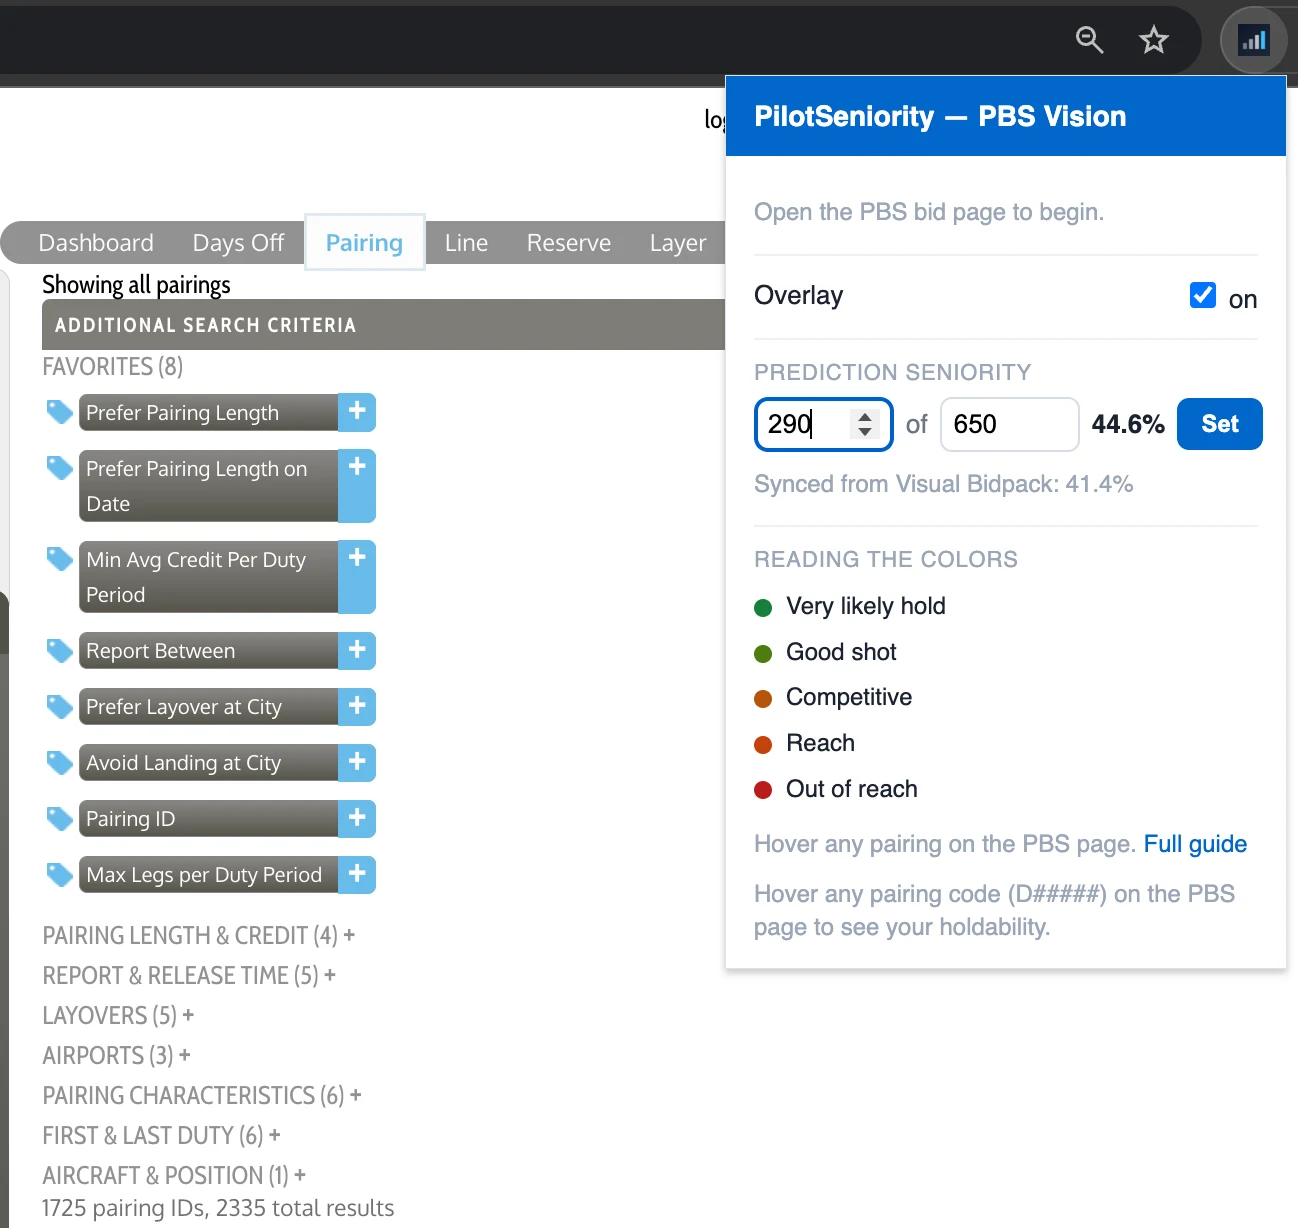Screen dimensions: 1298x1228
Task: Expand Pairing Length & Credit (4) section
Action: pyautogui.click(x=199, y=935)
